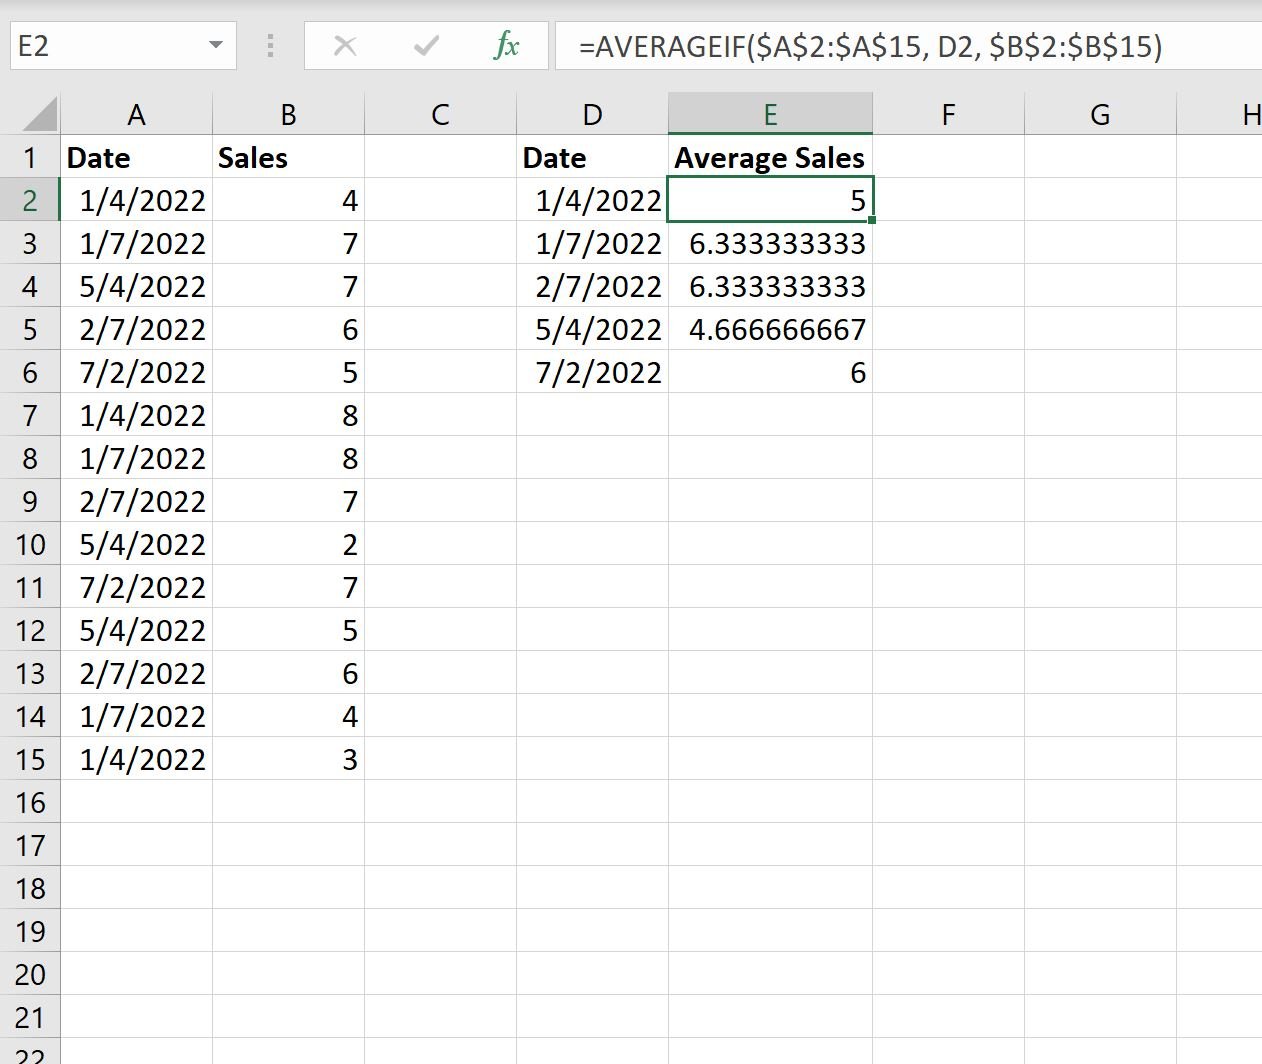1262x1064 pixels.
Task: Select cell A15 with date 1/4/2022
Action: [x=136, y=759]
